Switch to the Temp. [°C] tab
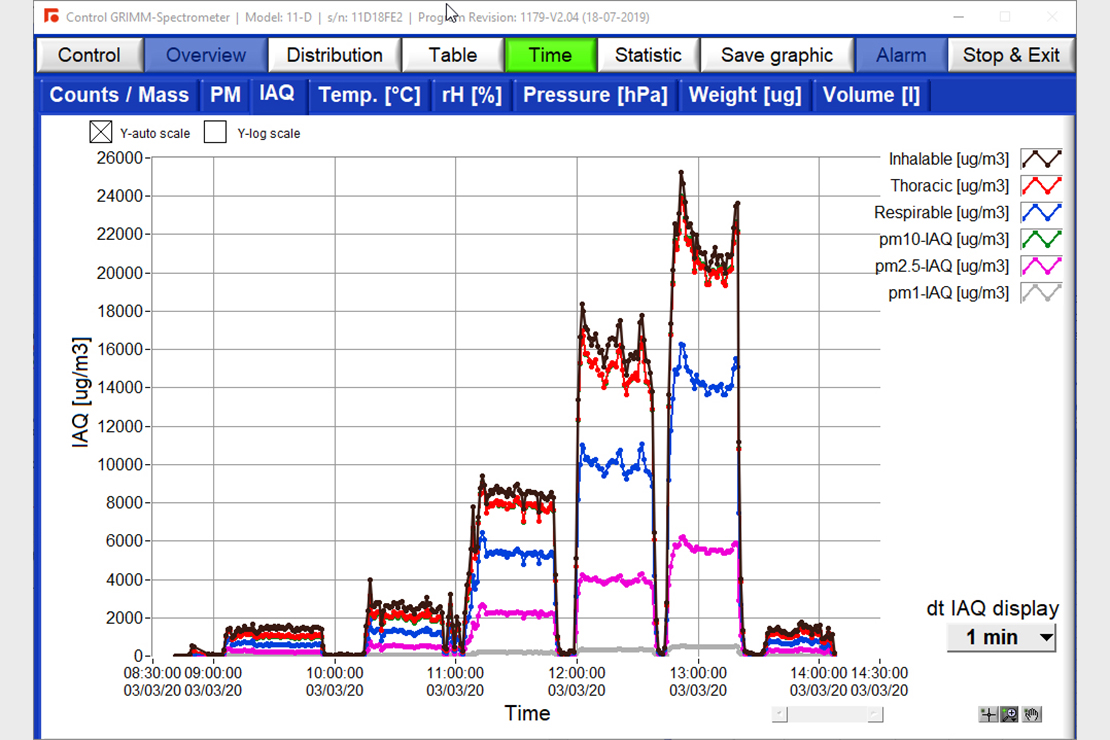 click(369, 95)
